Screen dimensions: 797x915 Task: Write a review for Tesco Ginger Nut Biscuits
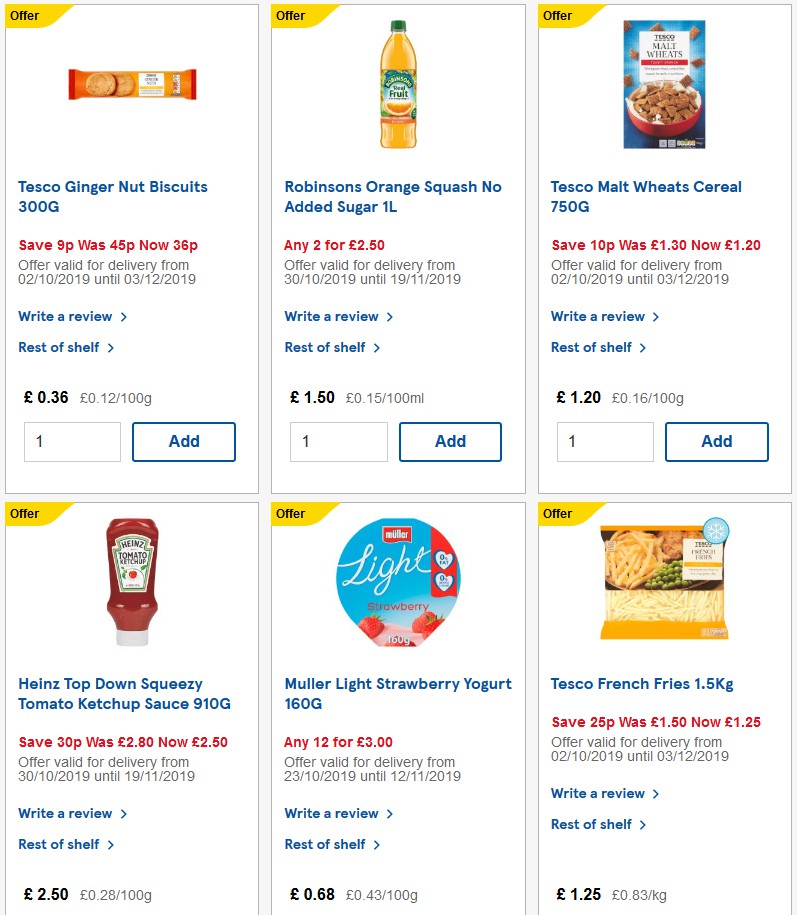tap(64, 316)
